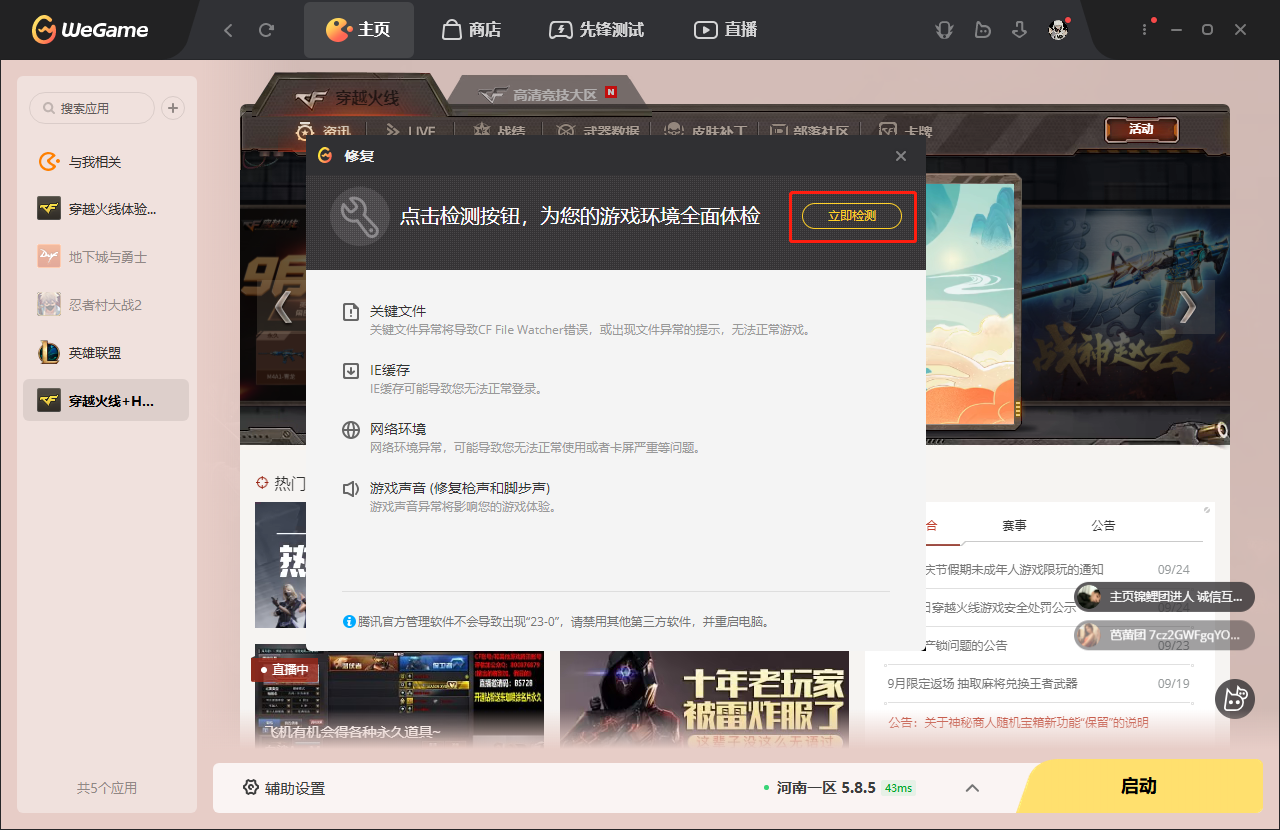Screen dimensions: 1280x830
Task: Open 辅助设置 auxiliary settings
Action: click(x=284, y=788)
